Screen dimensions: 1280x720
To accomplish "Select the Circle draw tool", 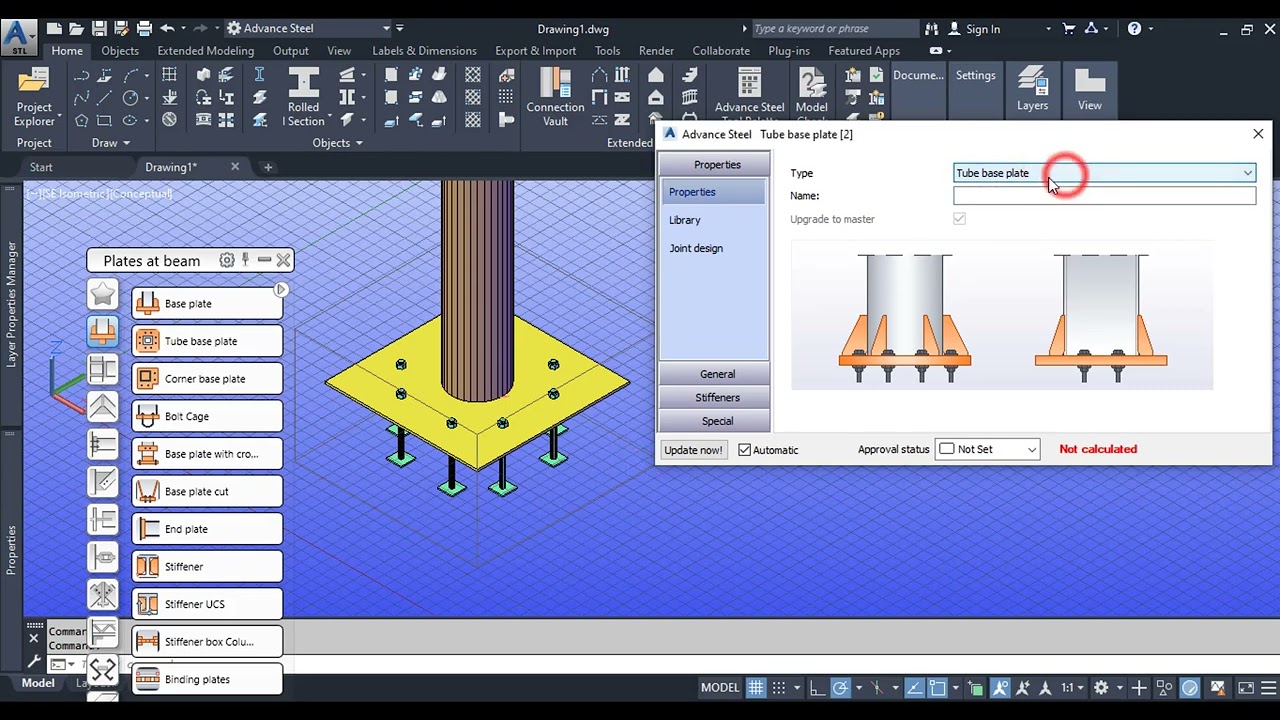I will tap(130, 98).
